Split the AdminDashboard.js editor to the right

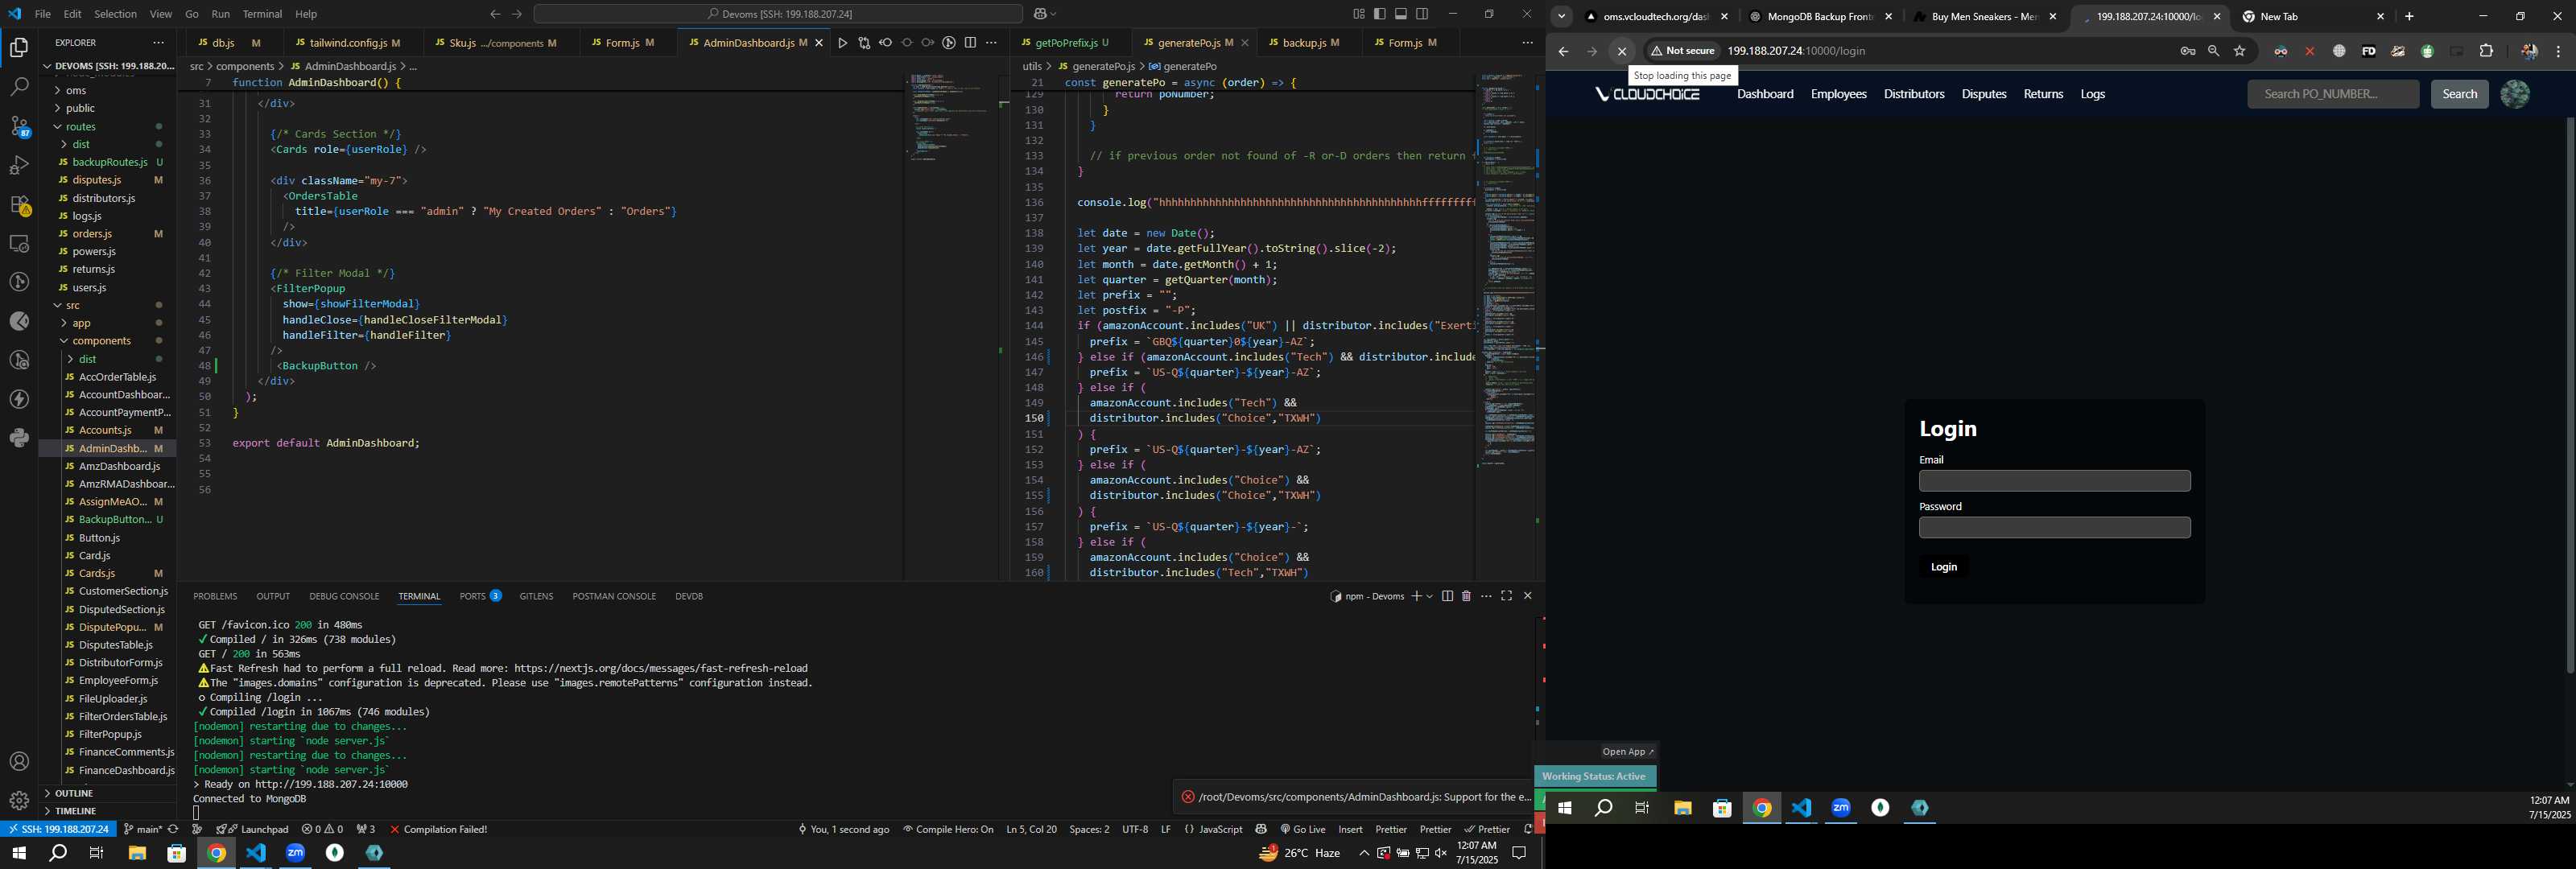pos(970,43)
